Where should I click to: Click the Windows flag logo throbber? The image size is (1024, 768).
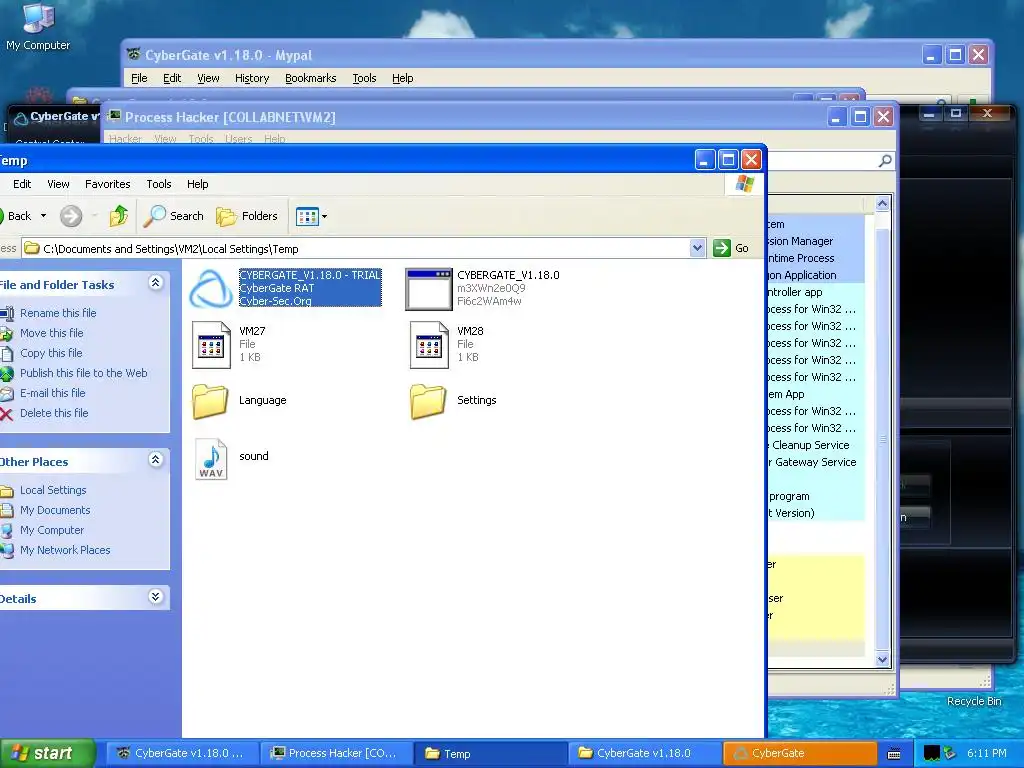point(744,184)
